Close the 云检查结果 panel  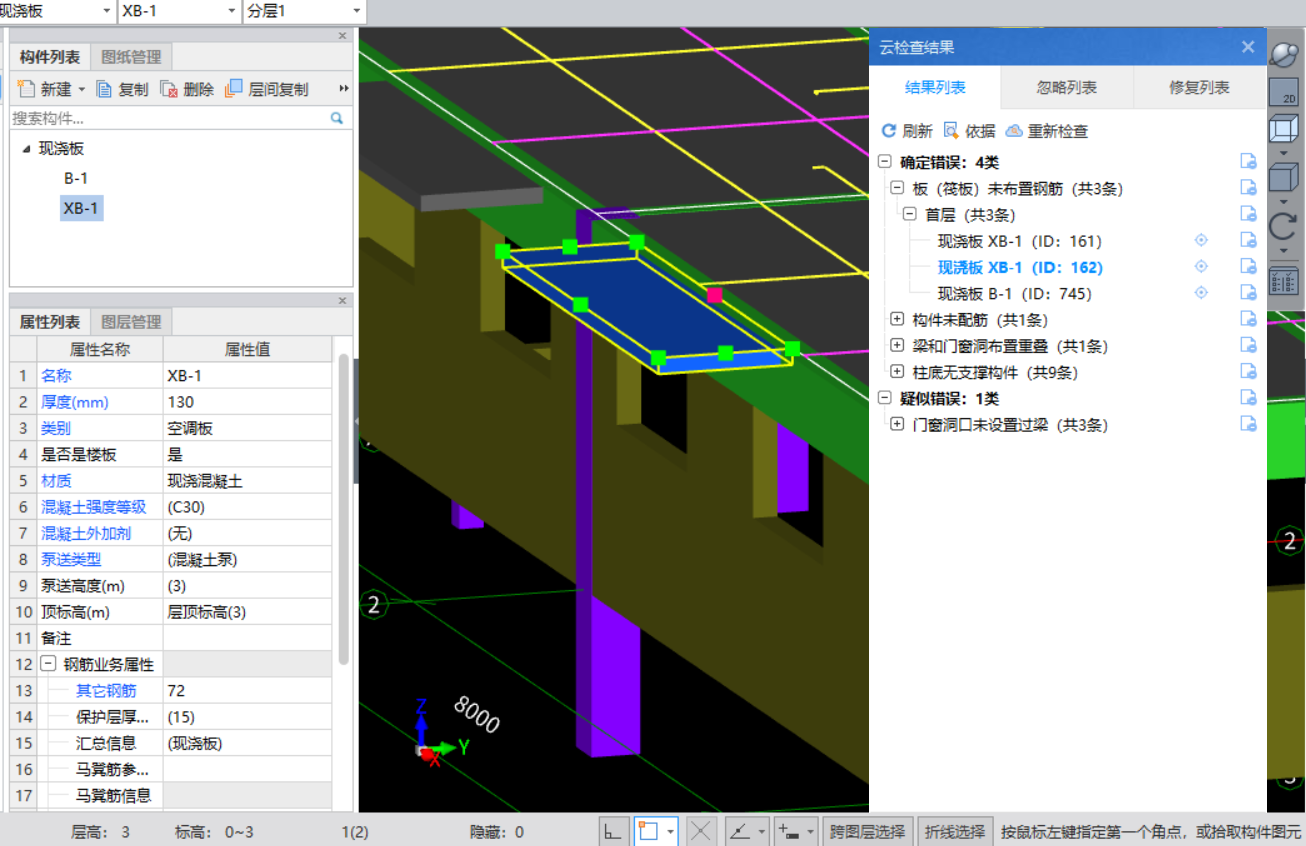pyautogui.click(x=1248, y=47)
